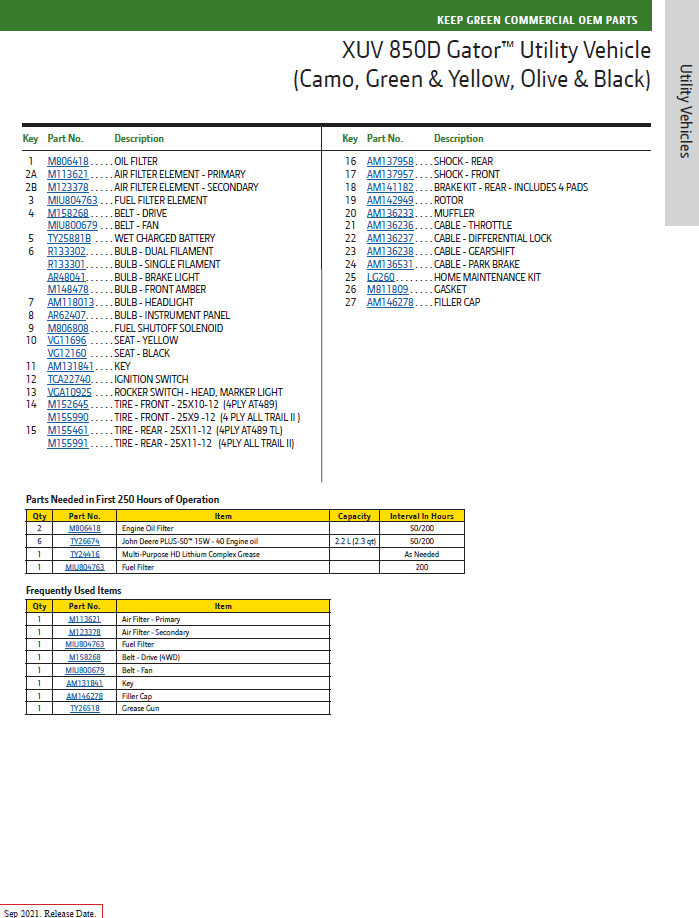699x918 pixels.
Task: Open AM136237 differential lock cable link
Action: pyautogui.click(x=390, y=238)
